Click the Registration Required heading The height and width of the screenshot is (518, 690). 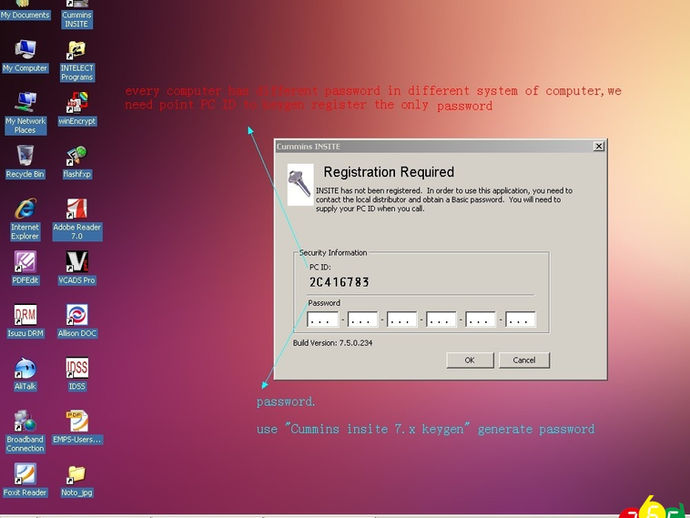tap(389, 172)
